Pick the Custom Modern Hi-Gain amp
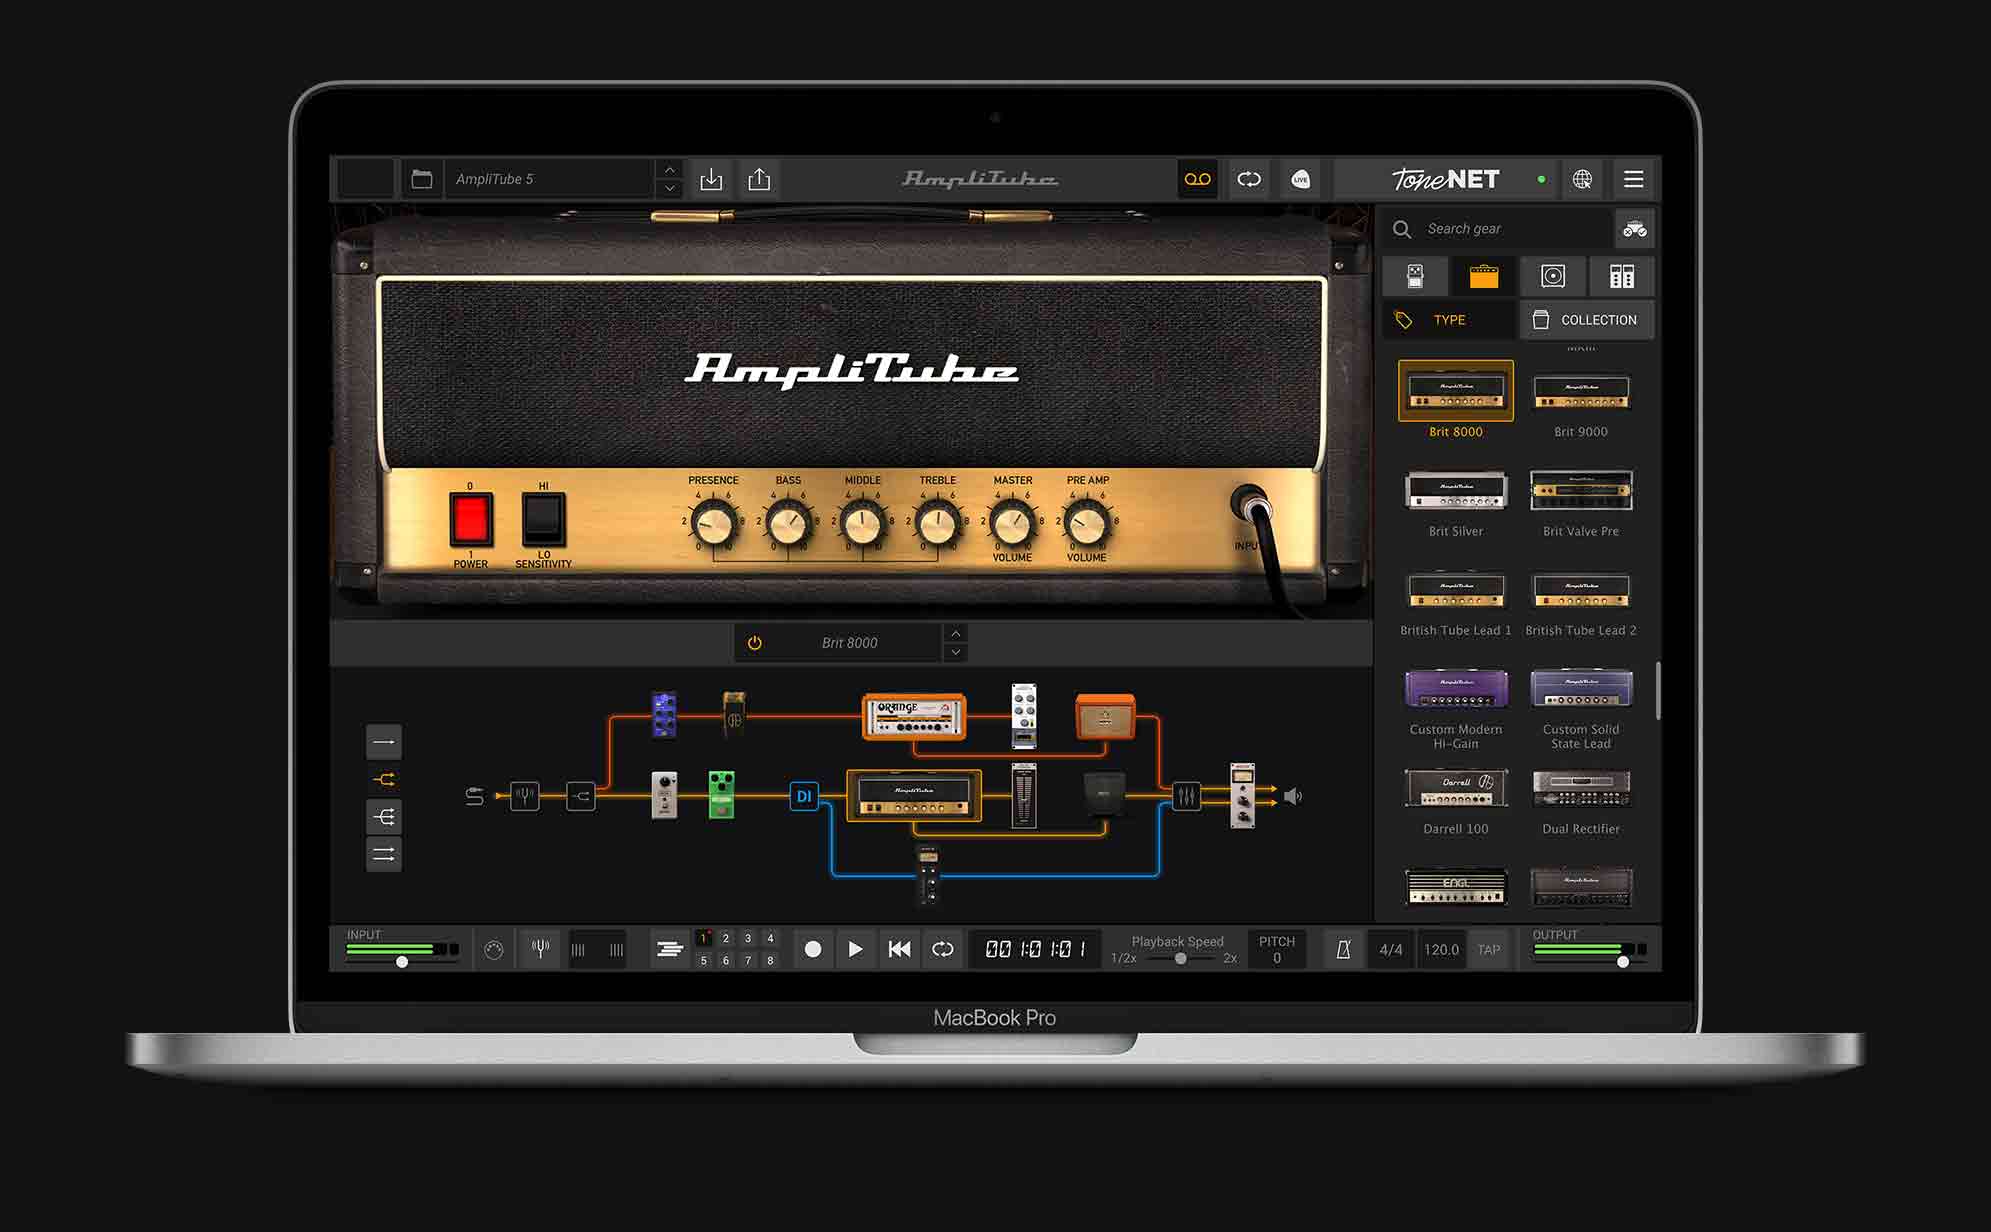Screen dimensions: 1991x1232 coord(1456,688)
